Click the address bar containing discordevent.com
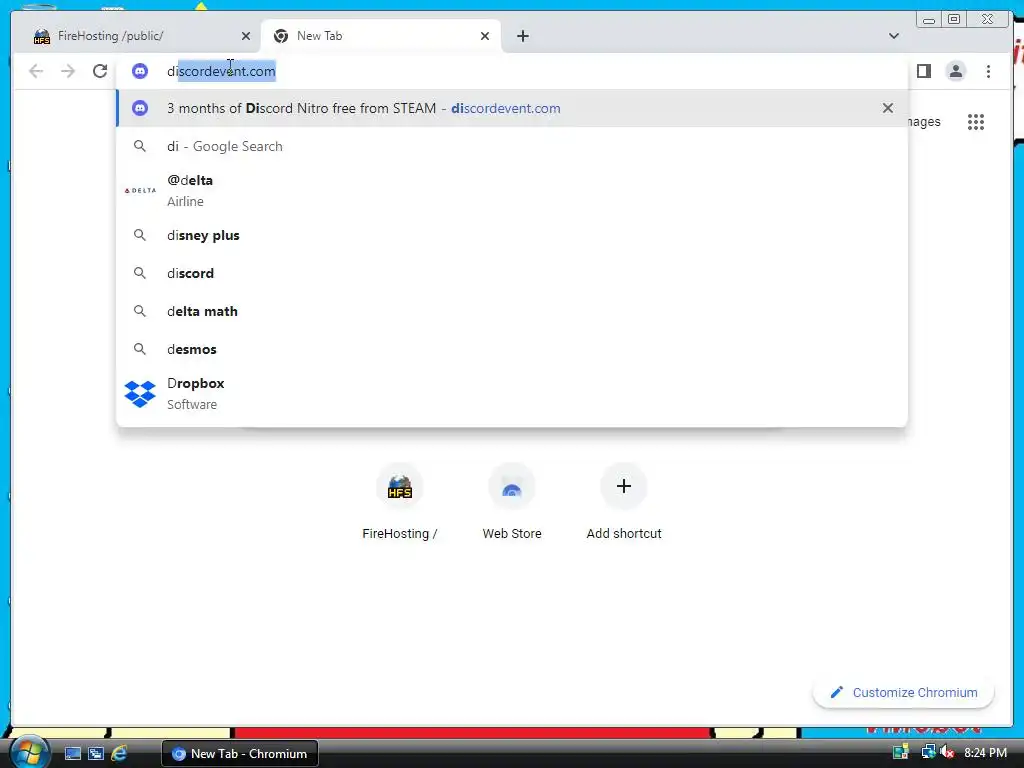The height and width of the screenshot is (768, 1024). pos(511,71)
